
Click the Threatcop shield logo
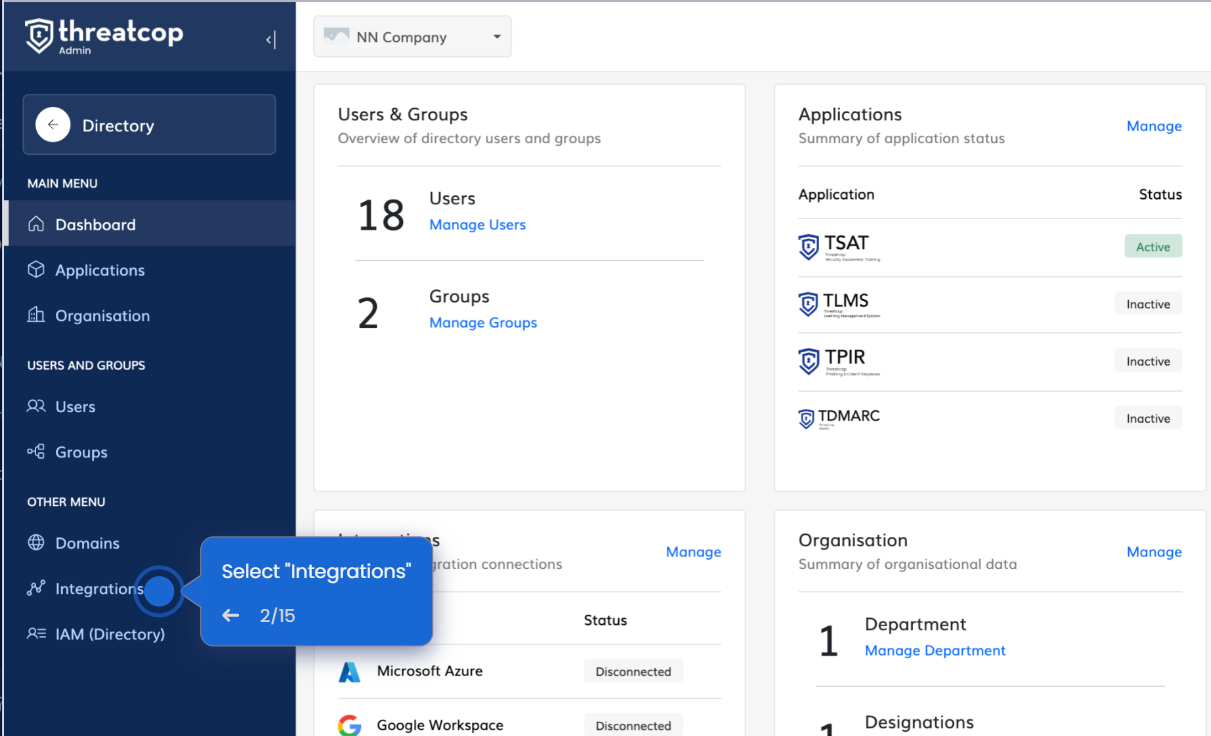[x=39, y=36]
